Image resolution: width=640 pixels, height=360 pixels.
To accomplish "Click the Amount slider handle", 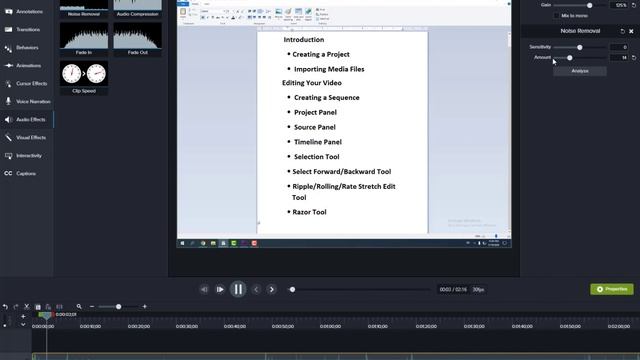I will [x=570, y=58].
